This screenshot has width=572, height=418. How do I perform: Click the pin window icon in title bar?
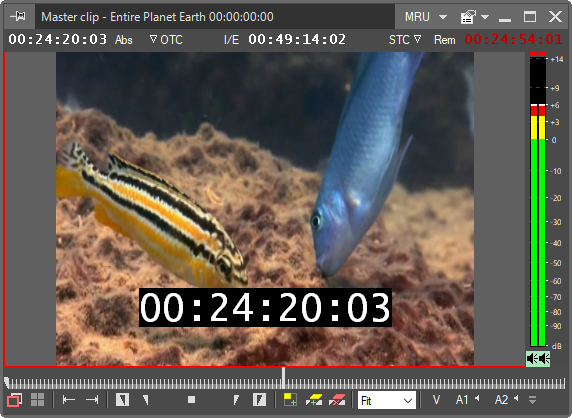[x=18, y=16]
